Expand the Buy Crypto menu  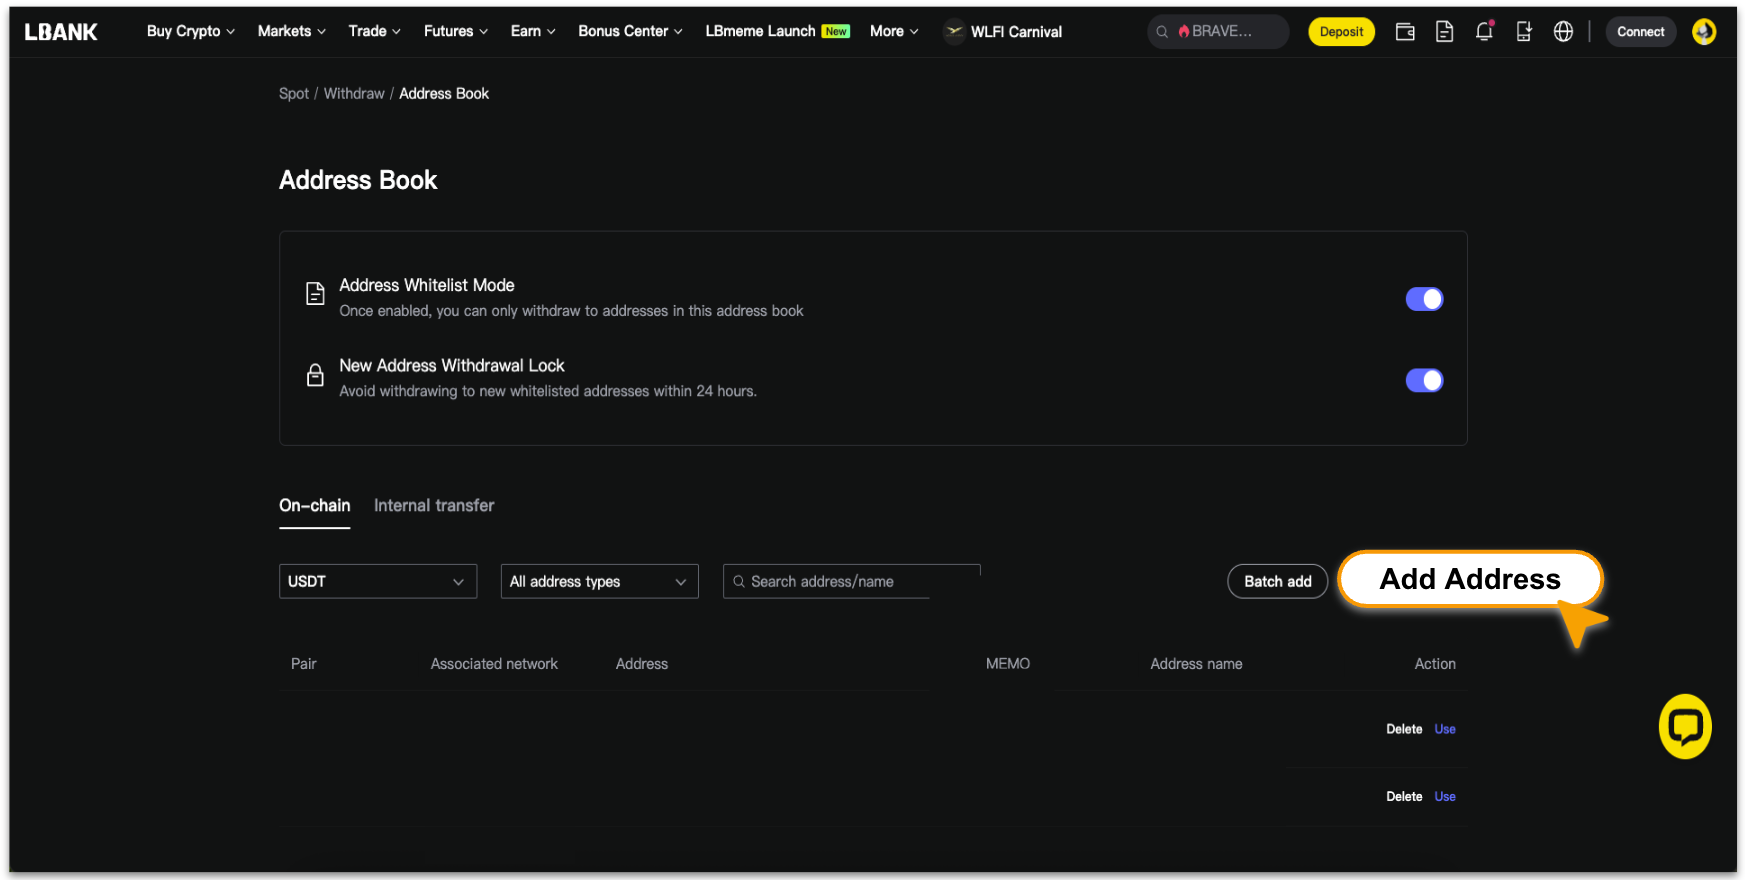pos(190,31)
